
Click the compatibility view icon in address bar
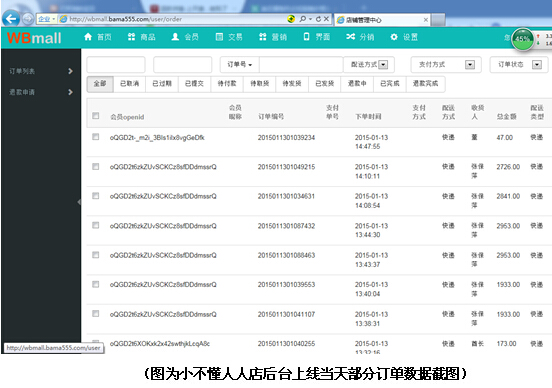[291, 19]
